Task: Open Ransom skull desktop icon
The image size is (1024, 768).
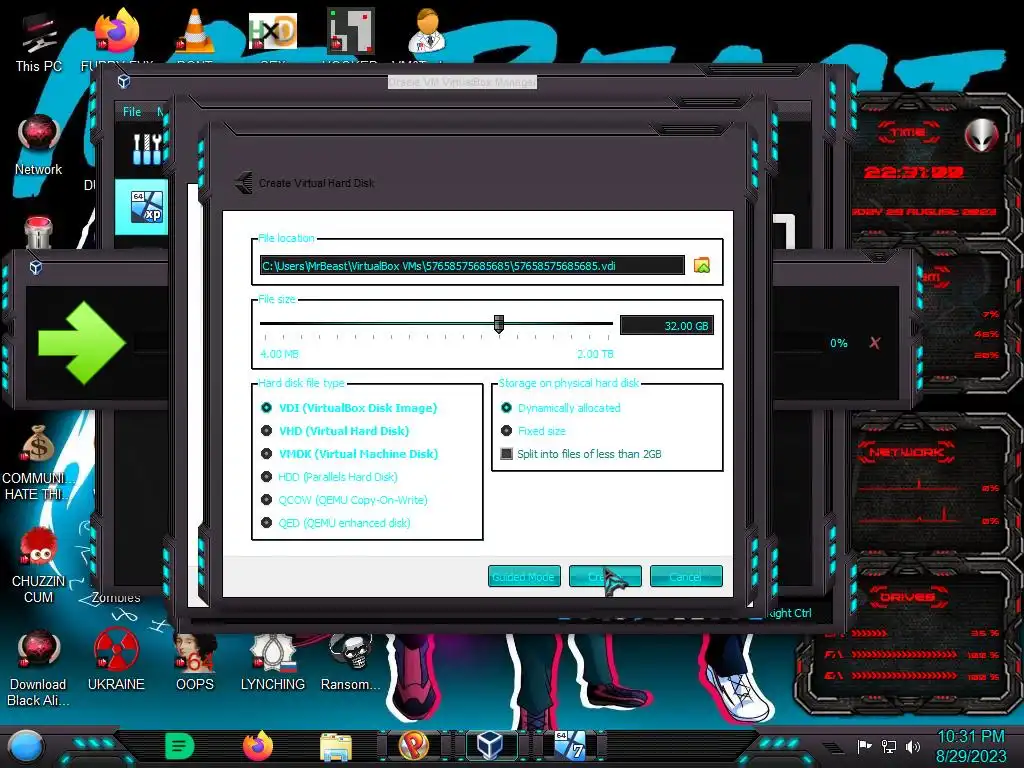Action: tap(351, 660)
